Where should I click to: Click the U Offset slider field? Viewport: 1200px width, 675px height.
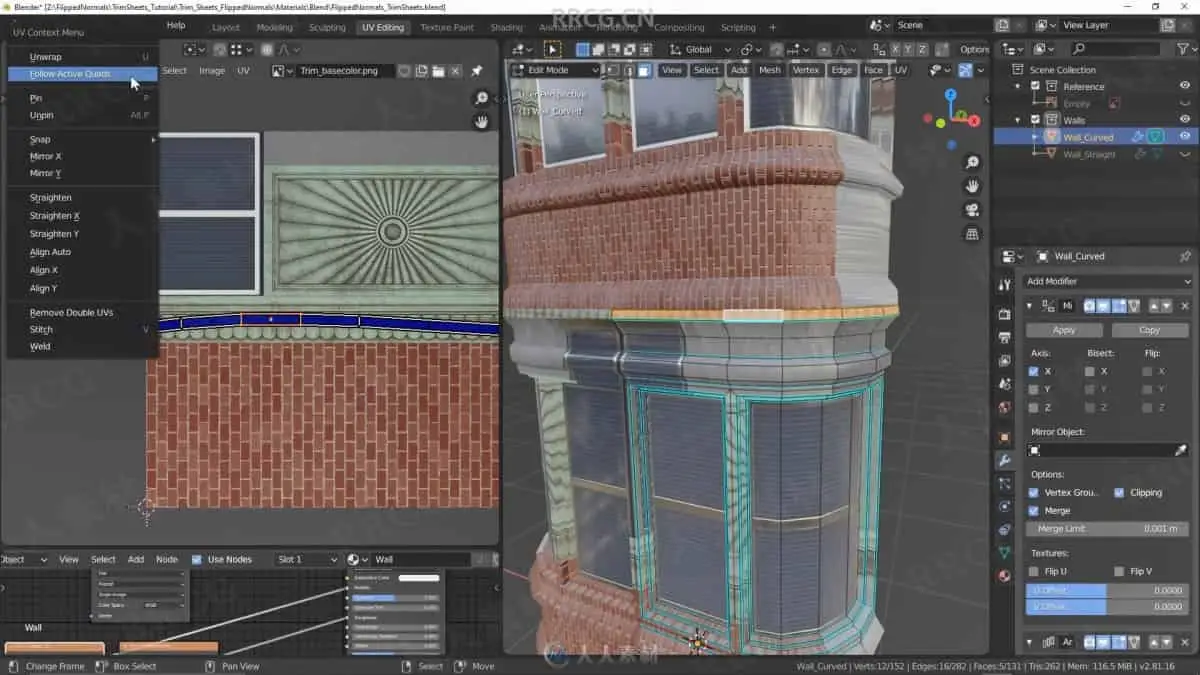pyautogui.click(x=1107, y=590)
